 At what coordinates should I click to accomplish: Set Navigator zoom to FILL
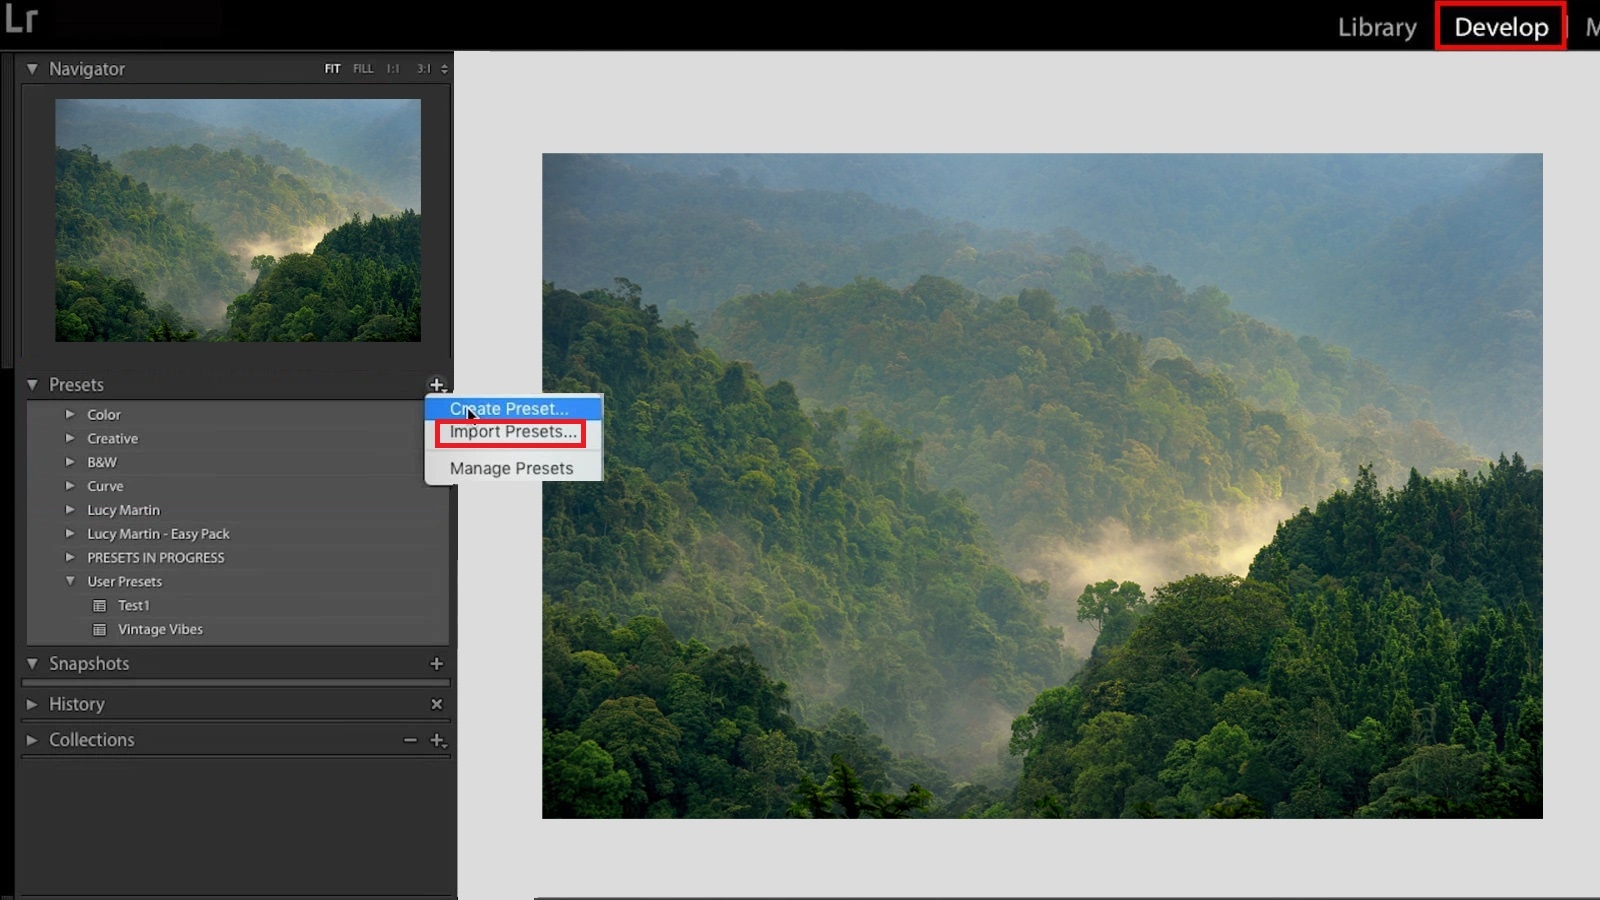362,68
